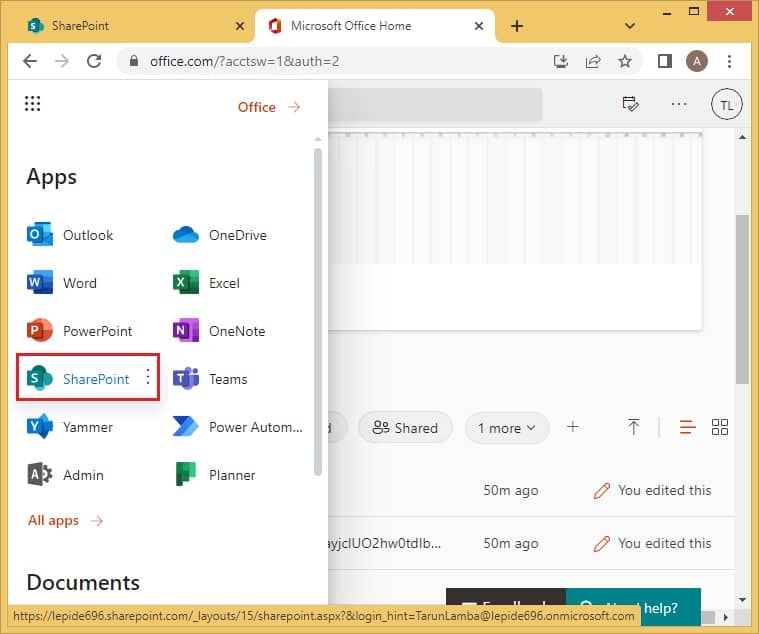Open the Admin center app

click(65, 474)
